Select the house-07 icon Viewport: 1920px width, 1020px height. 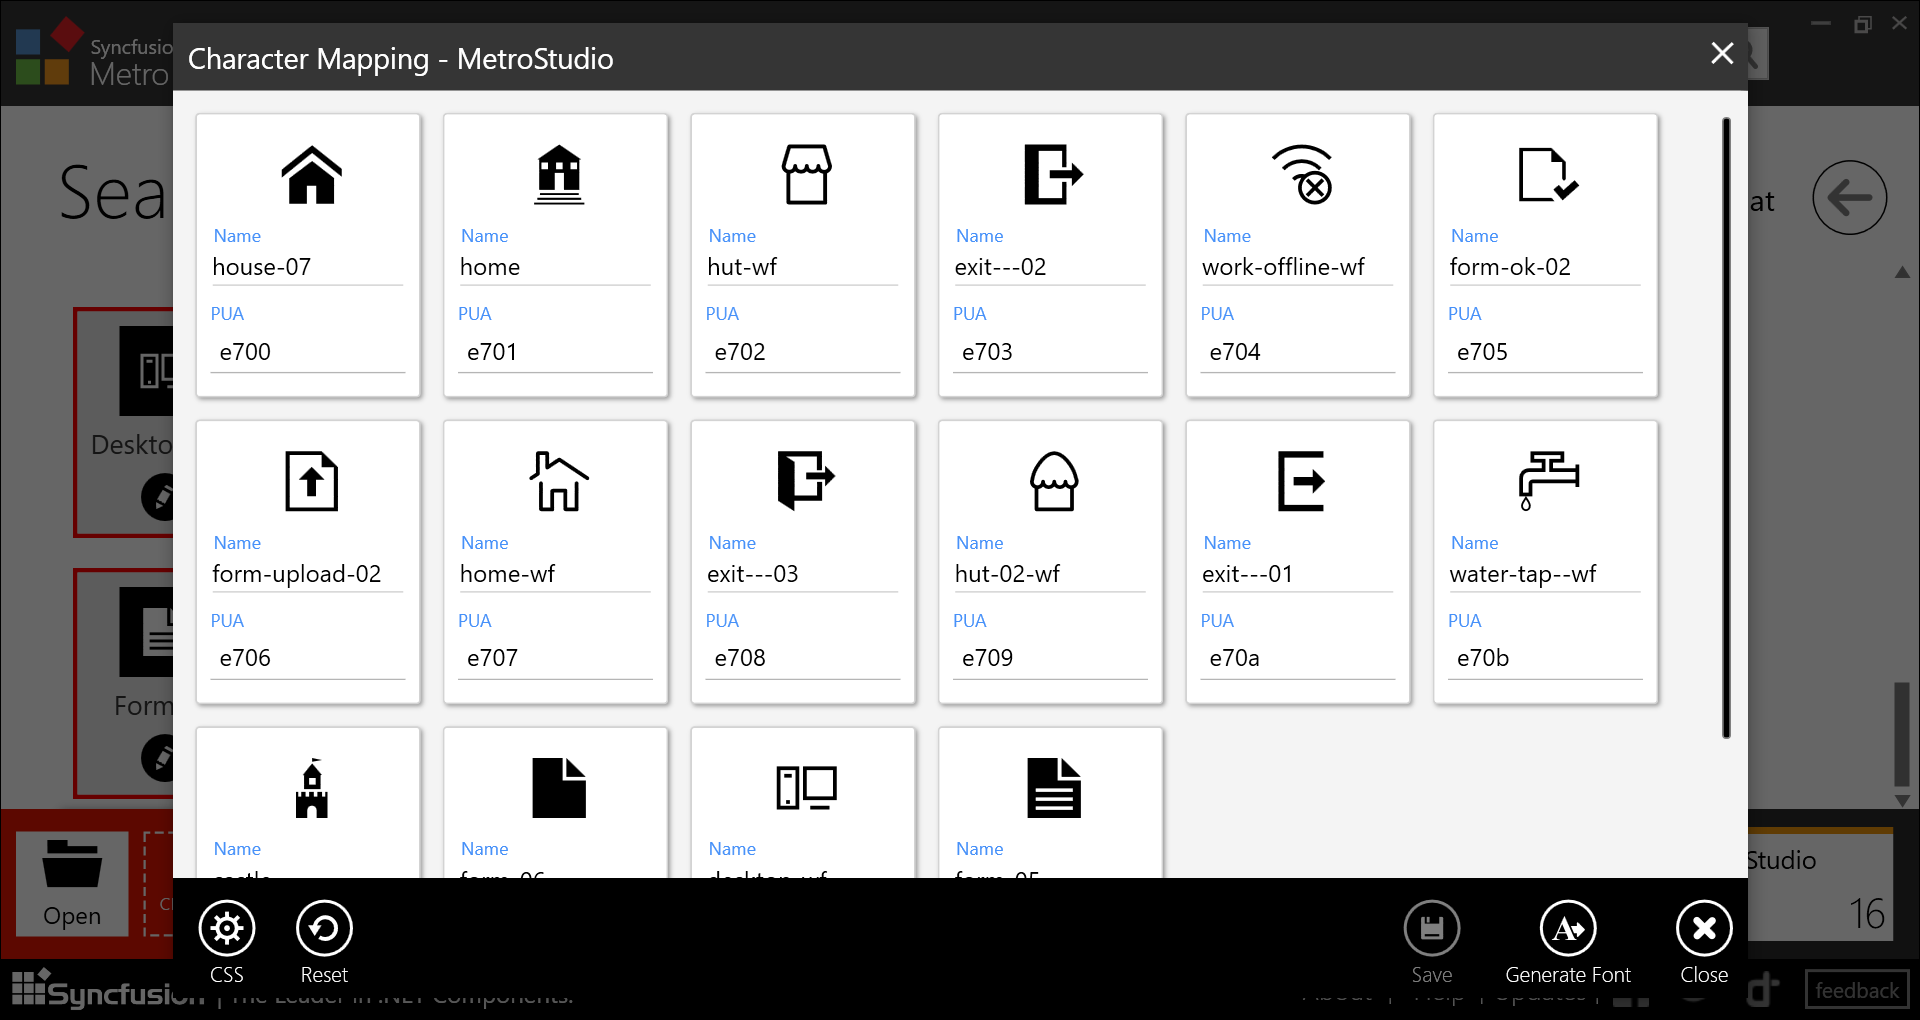(x=311, y=175)
